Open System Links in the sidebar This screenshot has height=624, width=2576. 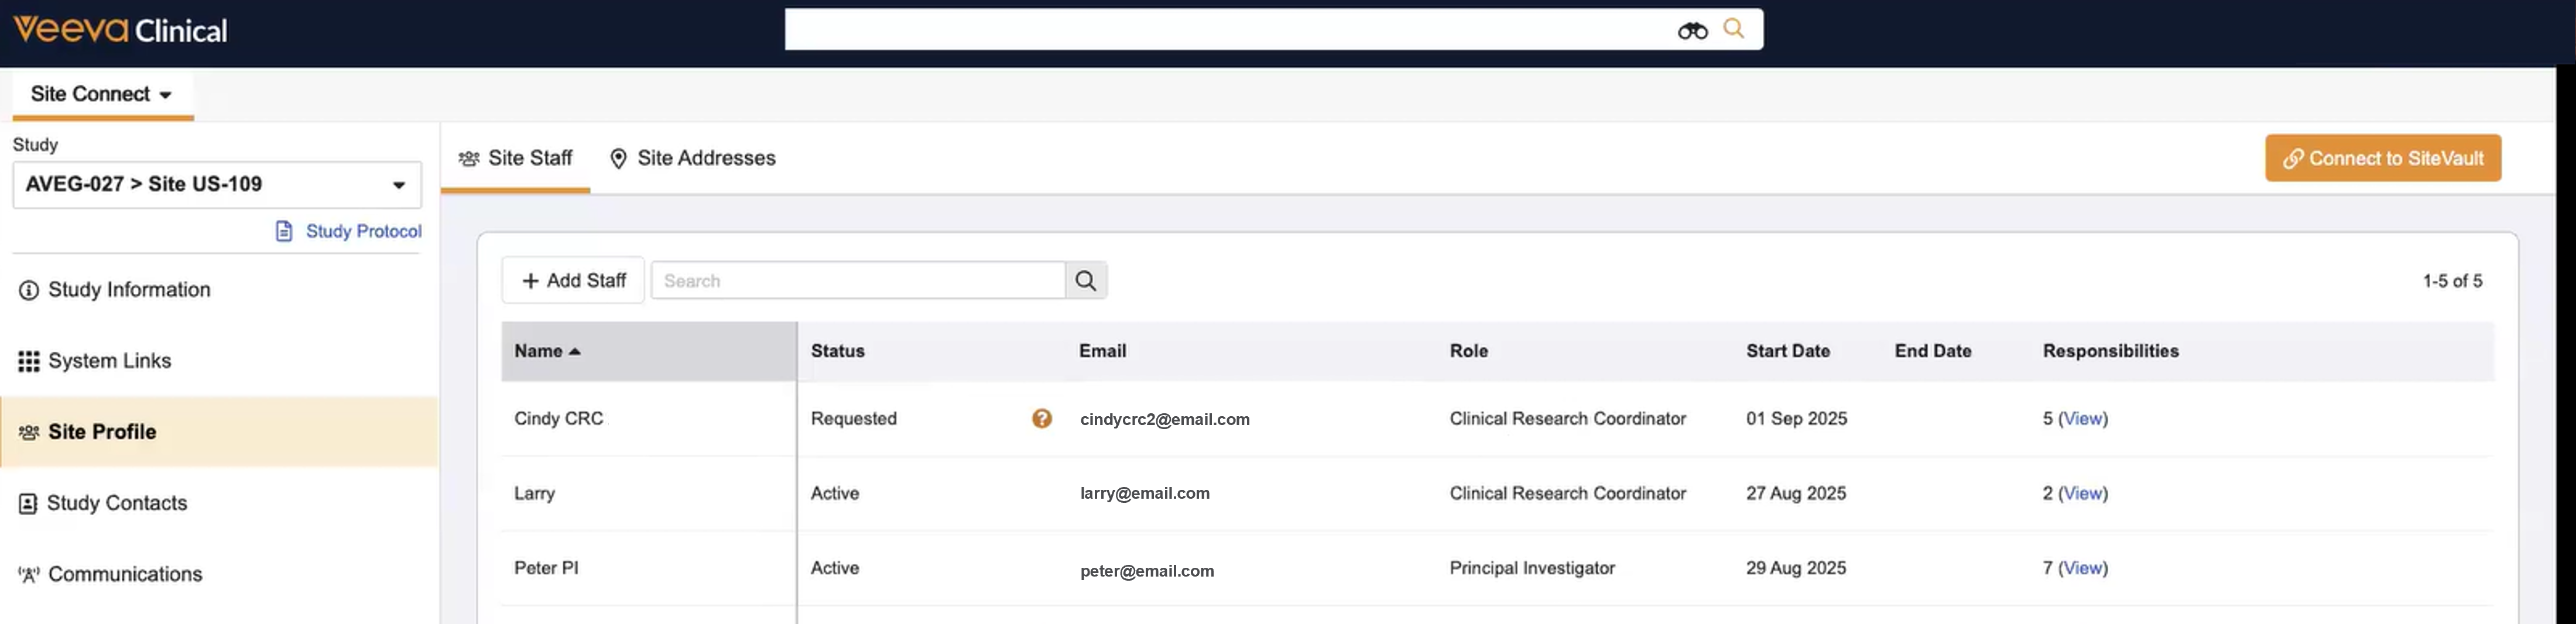click(109, 361)
